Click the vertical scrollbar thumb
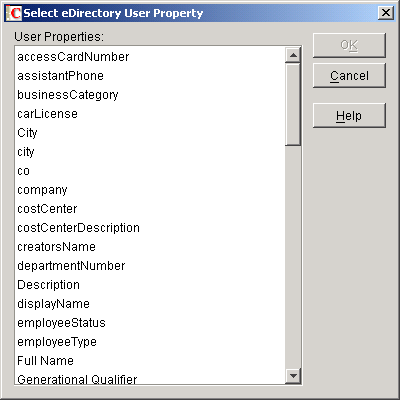The width and height of the screenshot is (400, 400). click(293, 104)
